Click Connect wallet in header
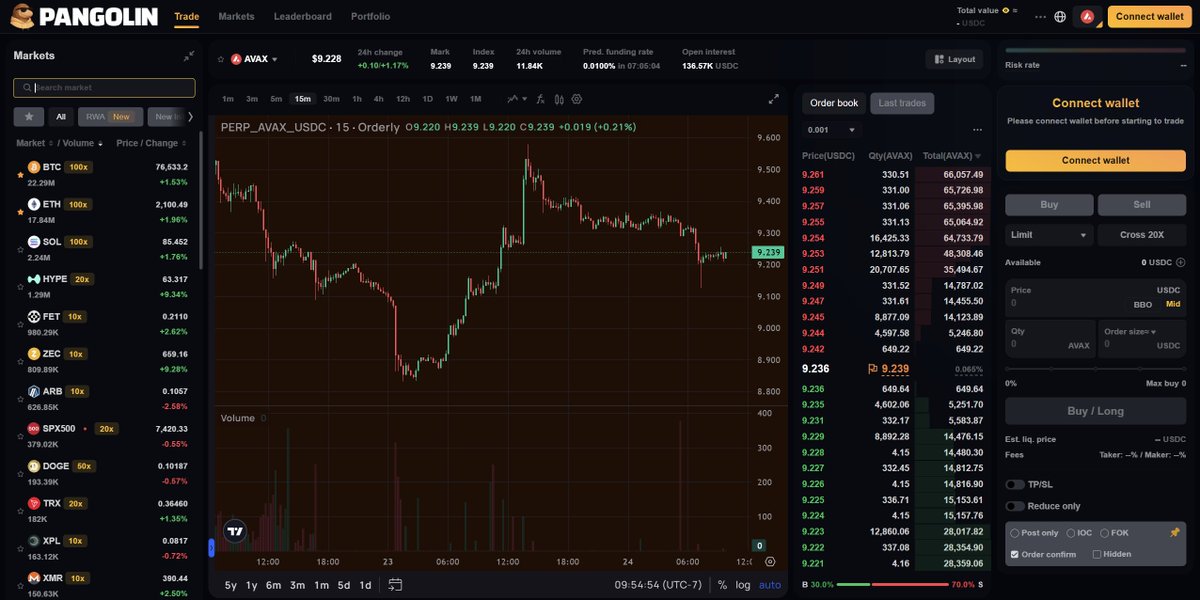 1149,16
